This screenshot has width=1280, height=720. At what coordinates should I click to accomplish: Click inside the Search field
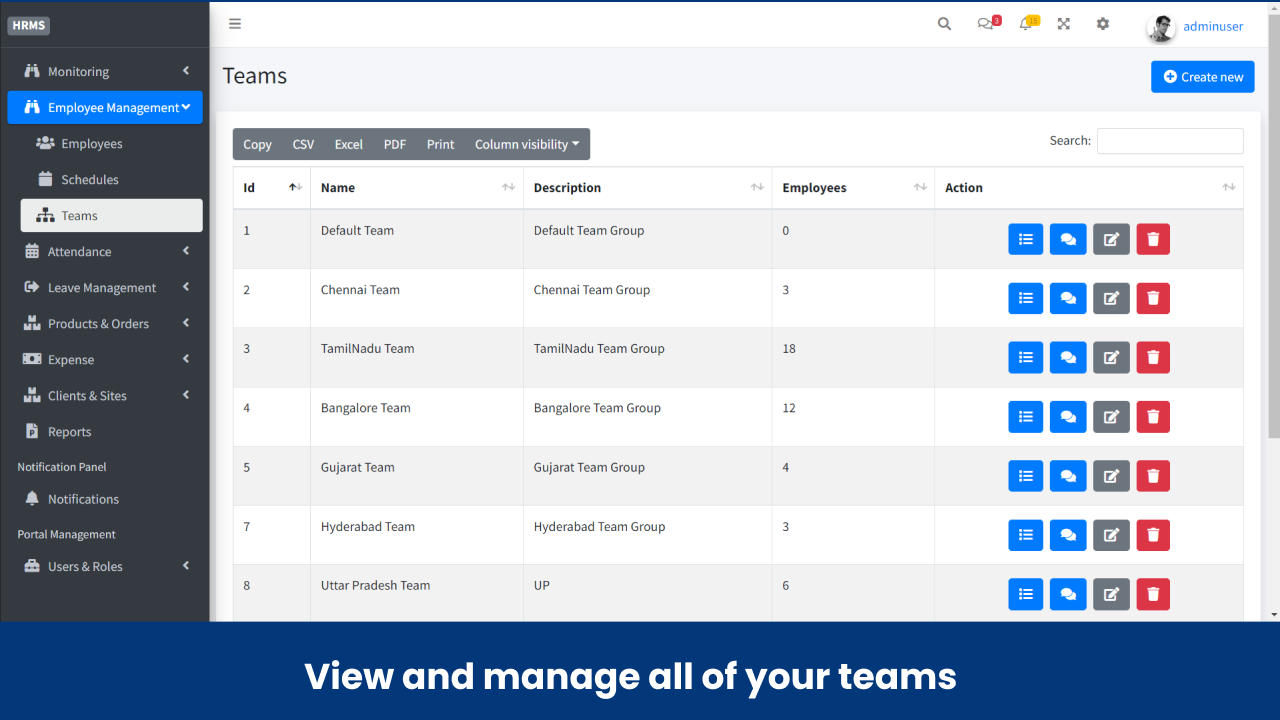(1169, 140)
